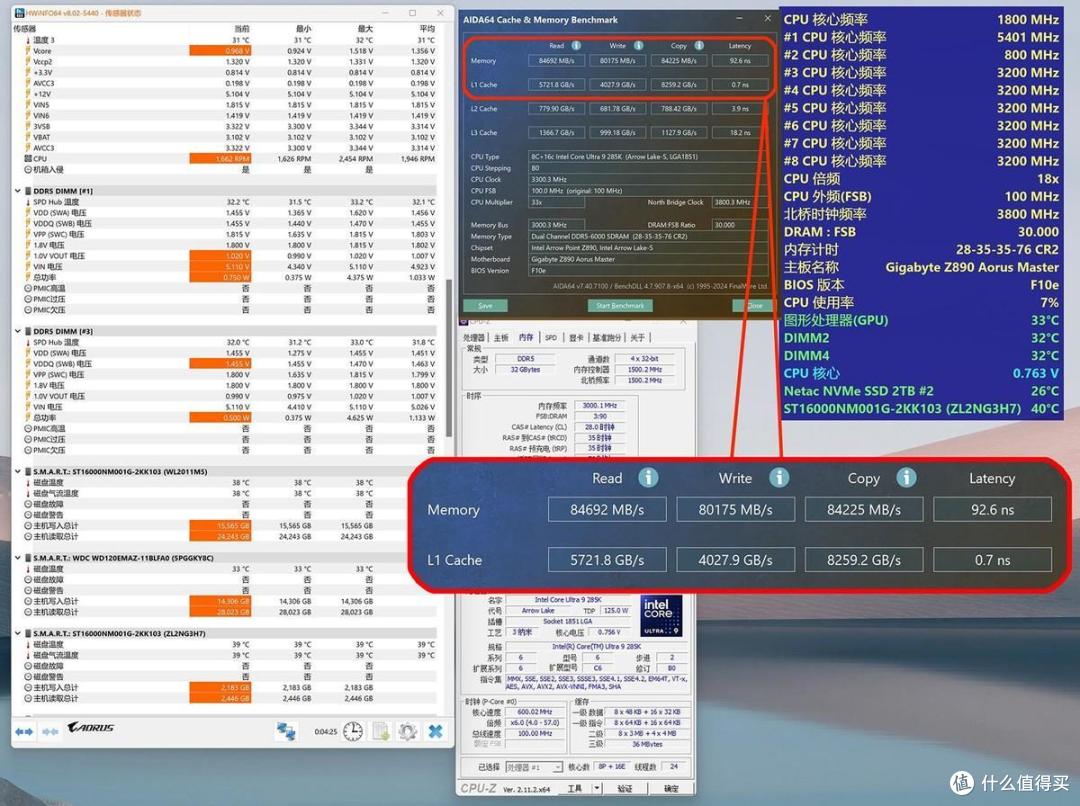Collapse S.M.A.R.T. ST16000NM001G (ZL2NG3H7) group
Viewport: 1080px width, 806px height.
click(x=18, y=634)
